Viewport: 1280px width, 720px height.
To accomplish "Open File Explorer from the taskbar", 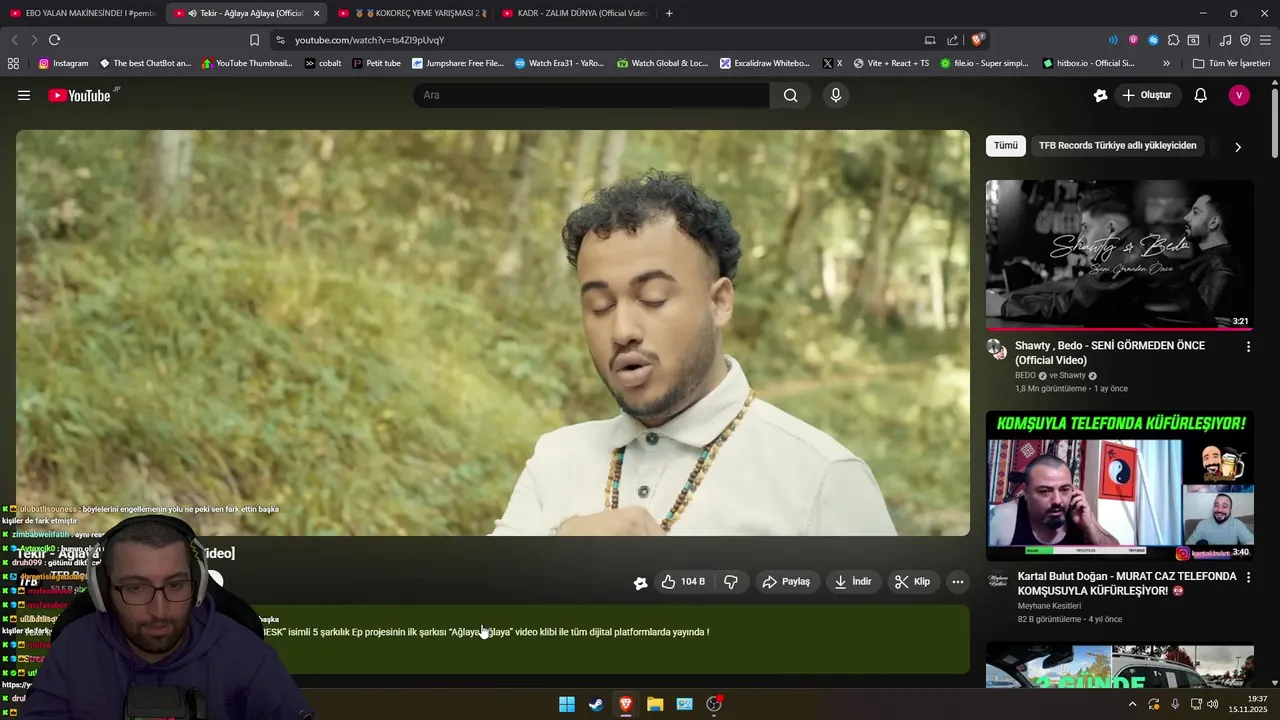I will [655, 704].
